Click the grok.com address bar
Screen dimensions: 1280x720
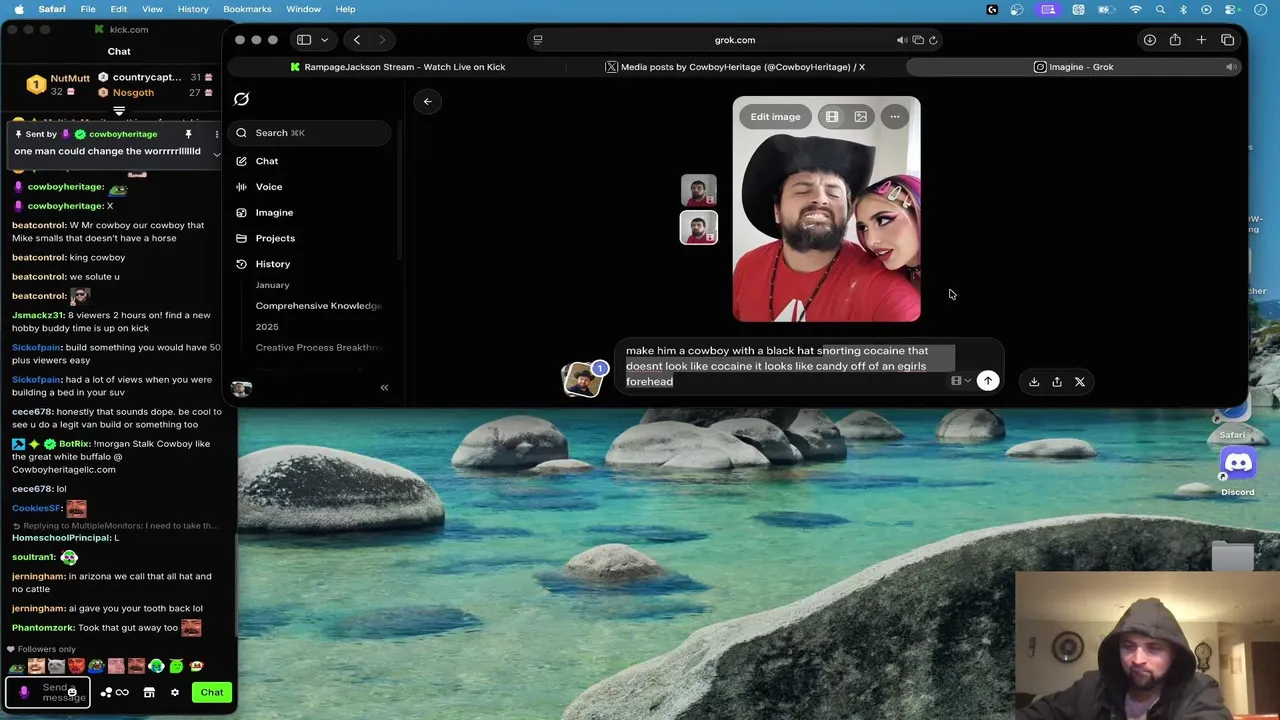(x=735, y=40)
